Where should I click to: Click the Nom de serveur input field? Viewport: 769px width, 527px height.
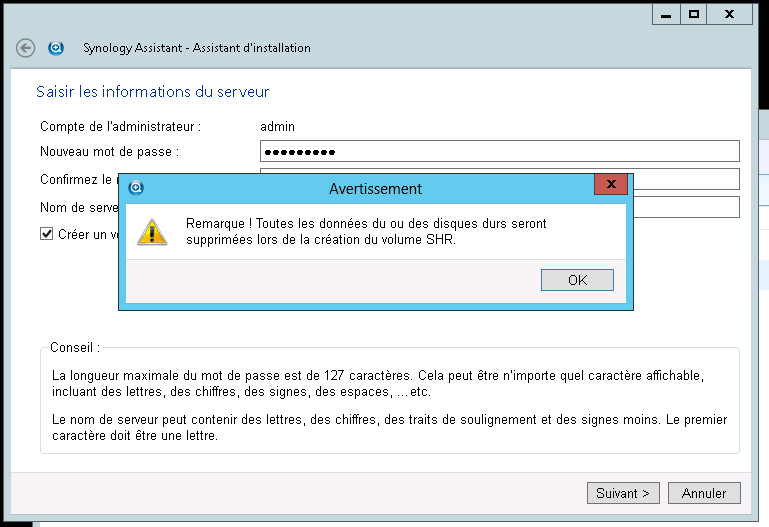[687, 207]
